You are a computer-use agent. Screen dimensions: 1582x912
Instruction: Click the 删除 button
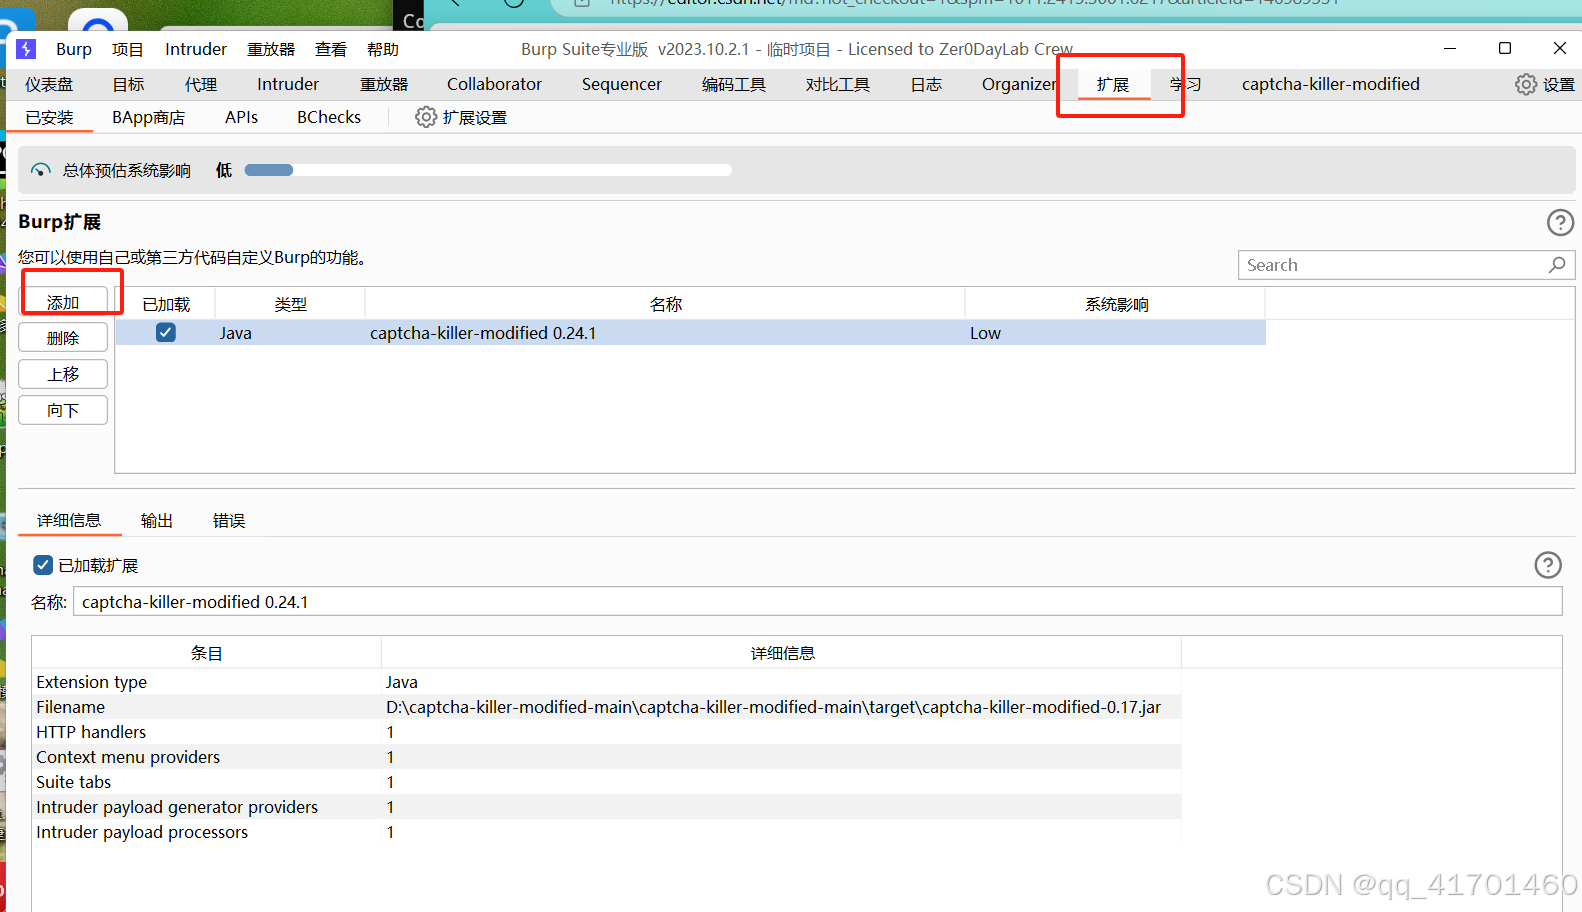[x=63, y=338]
